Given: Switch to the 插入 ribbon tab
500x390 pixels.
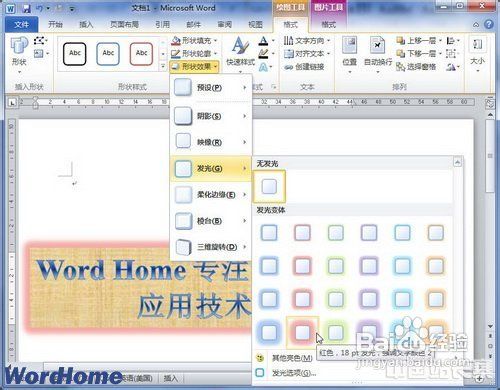Looking at the screenshot, I should (86, 24).
